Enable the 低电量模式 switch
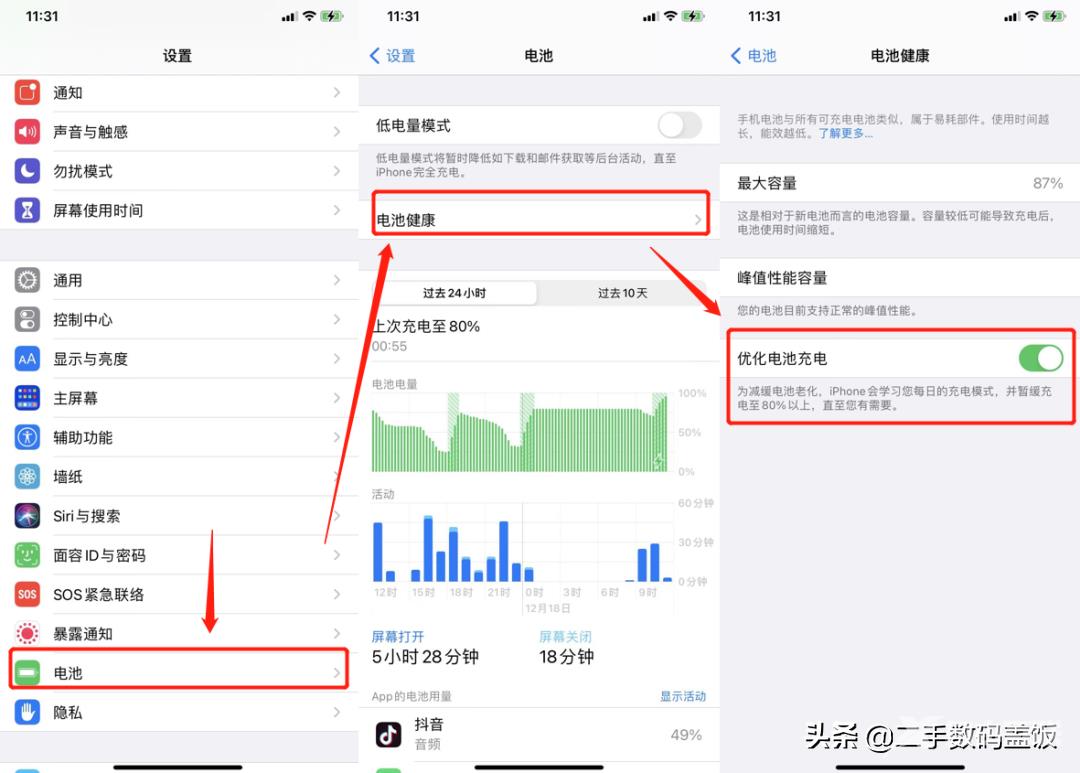Image resolution: width=1080 pixels, height=773 pixels. pyautogui.click(x=680, y=125)
